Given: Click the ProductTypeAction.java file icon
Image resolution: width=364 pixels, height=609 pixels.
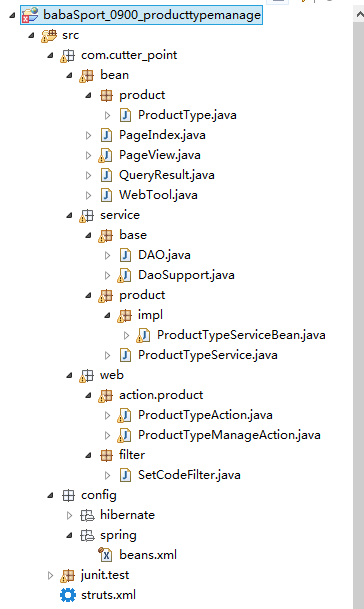Looking at the screenshot, I should pyautogui.click(x=125, y=415).
